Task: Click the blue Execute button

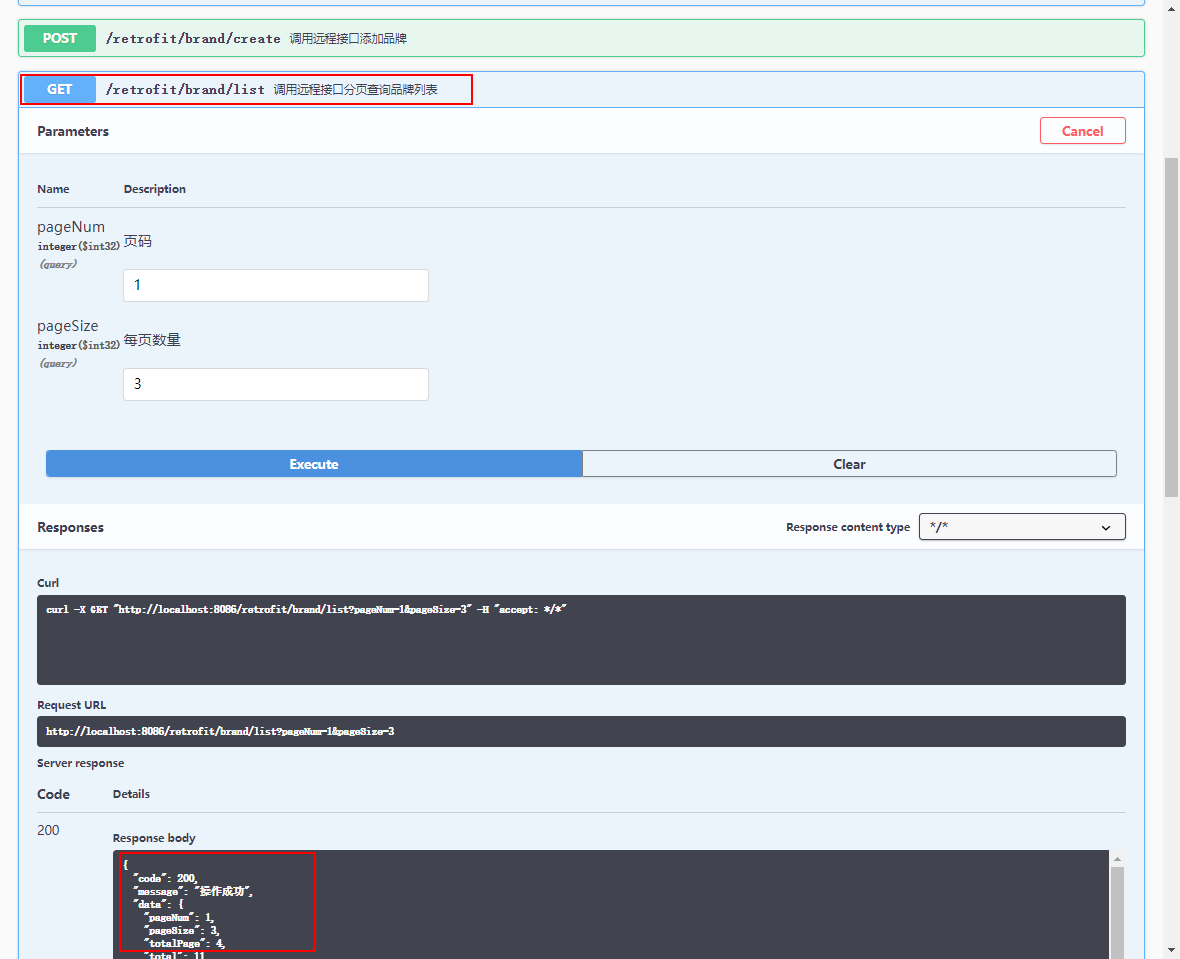Action: click(x=314, y=464)
